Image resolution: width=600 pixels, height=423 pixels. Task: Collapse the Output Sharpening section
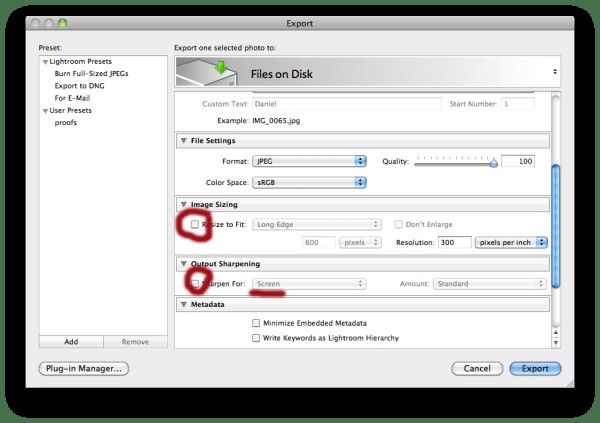[x=184, y=264]
